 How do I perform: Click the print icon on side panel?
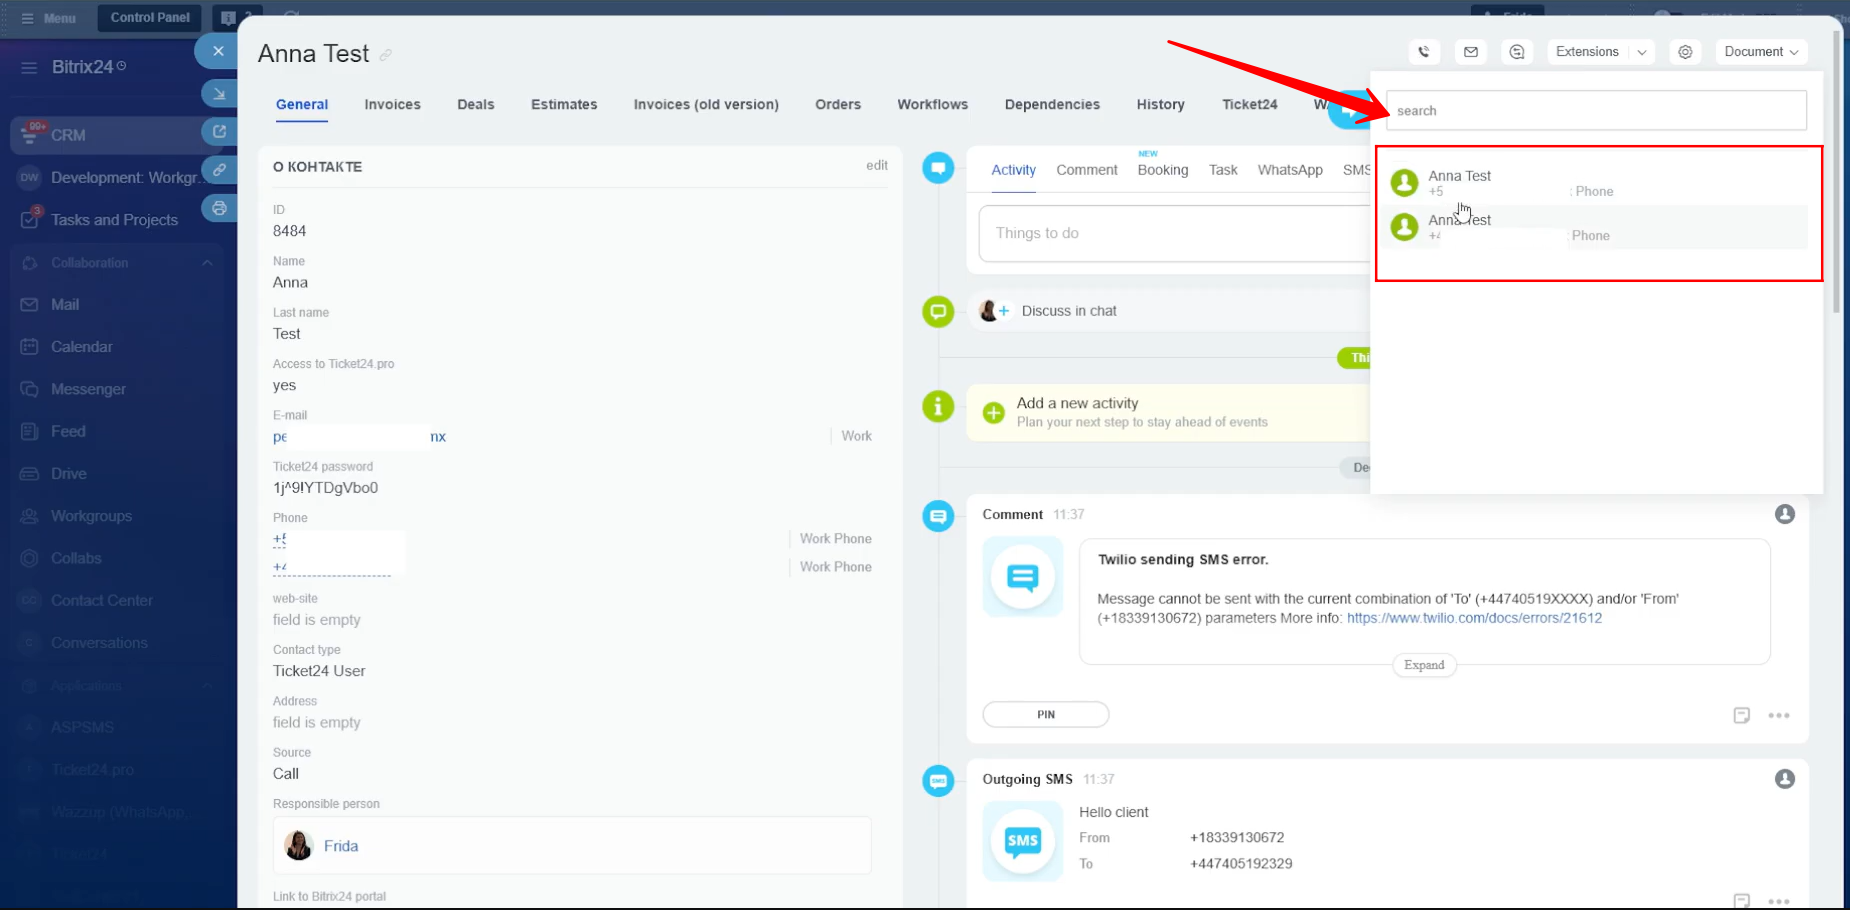pos(219,208)
